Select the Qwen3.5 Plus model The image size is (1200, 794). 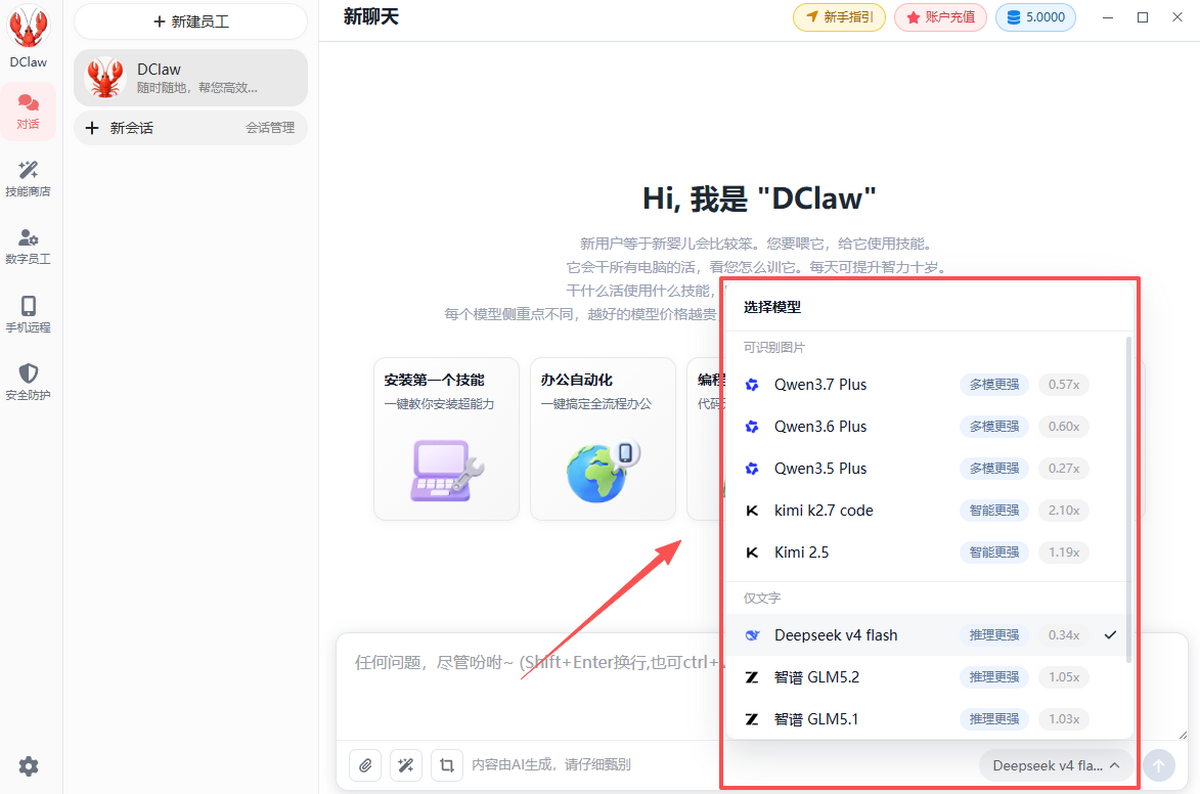coord(925,468)
